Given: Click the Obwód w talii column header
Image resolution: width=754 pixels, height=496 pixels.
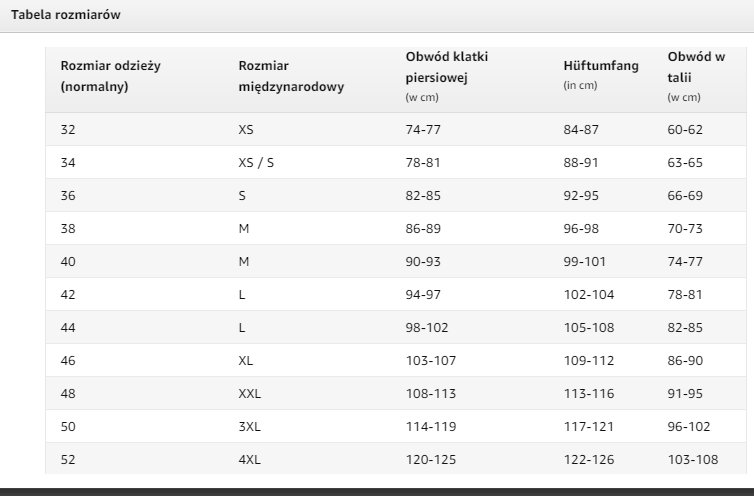Looking at the screenshot, I should point(696,76).
